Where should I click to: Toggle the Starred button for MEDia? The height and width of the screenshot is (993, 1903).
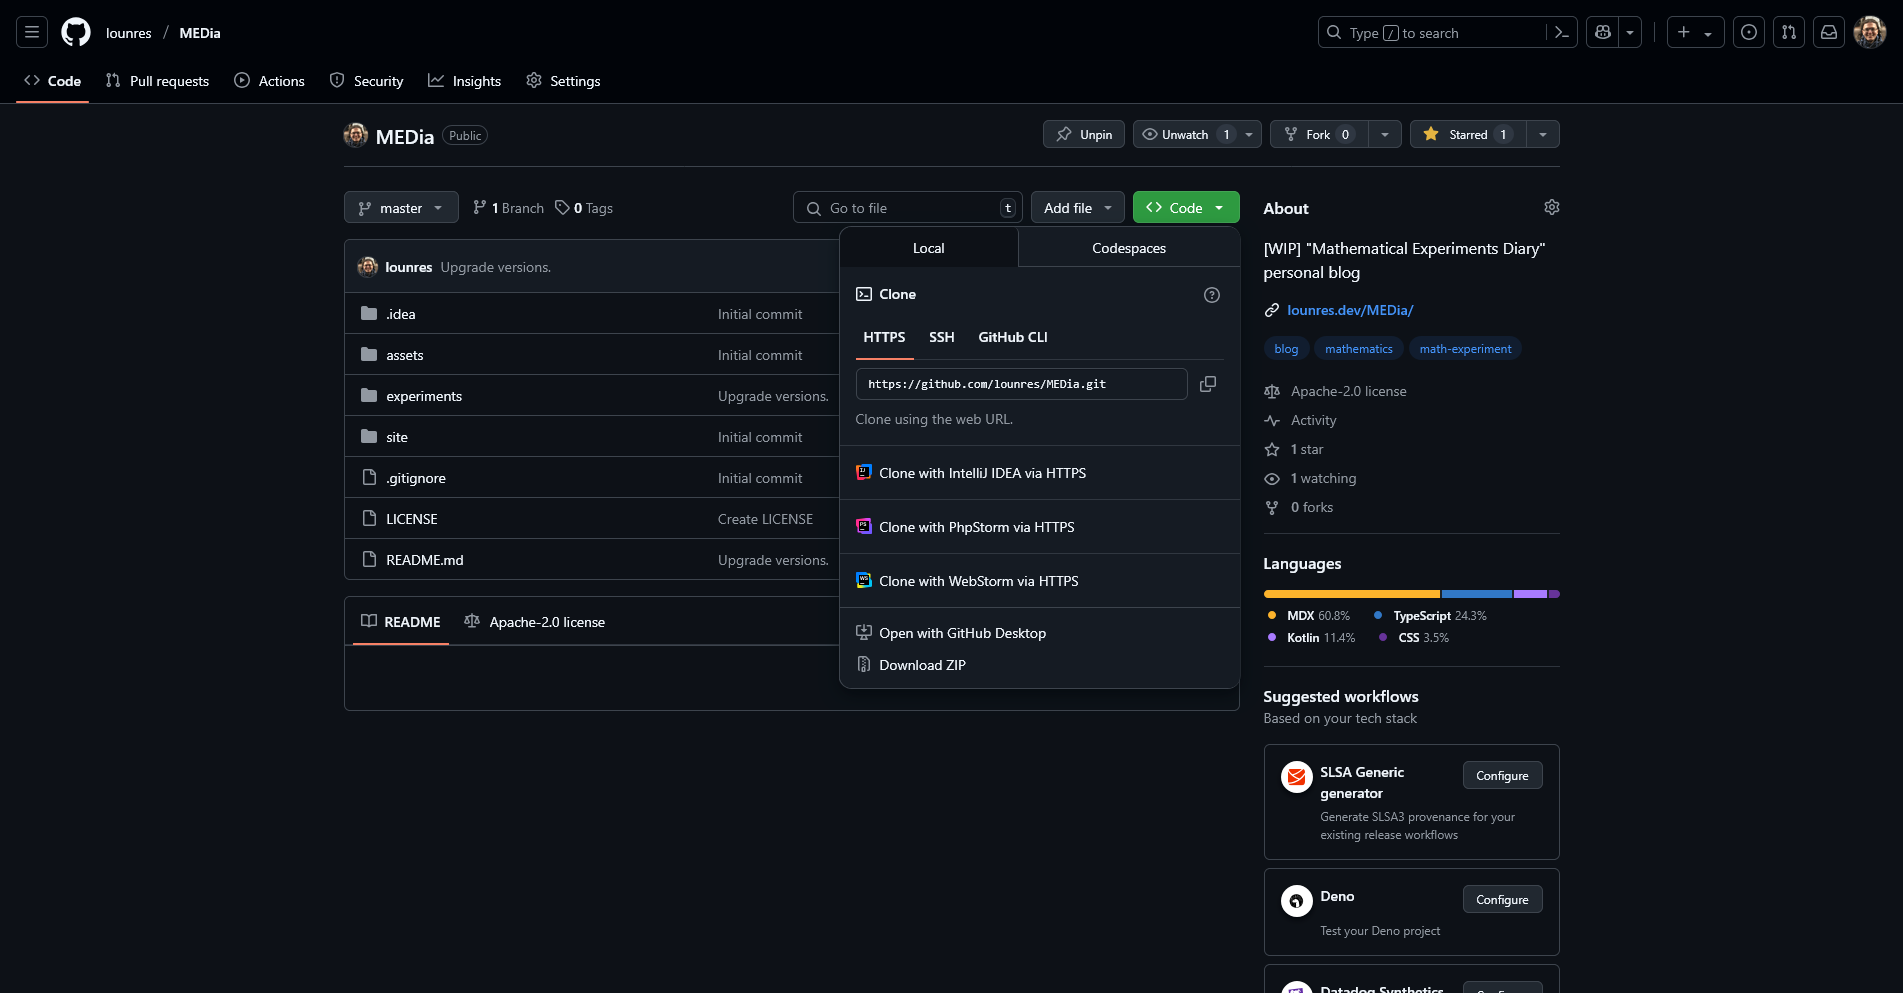[x=1468, y=134]
